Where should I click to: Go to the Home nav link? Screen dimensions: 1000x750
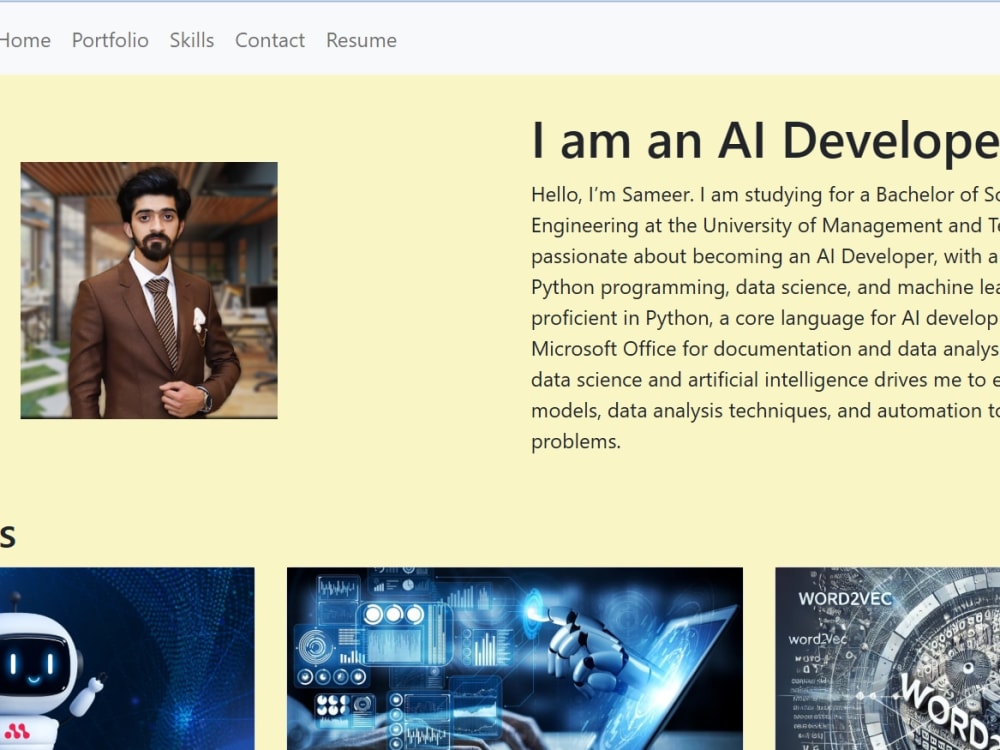(x=24, y=40)
